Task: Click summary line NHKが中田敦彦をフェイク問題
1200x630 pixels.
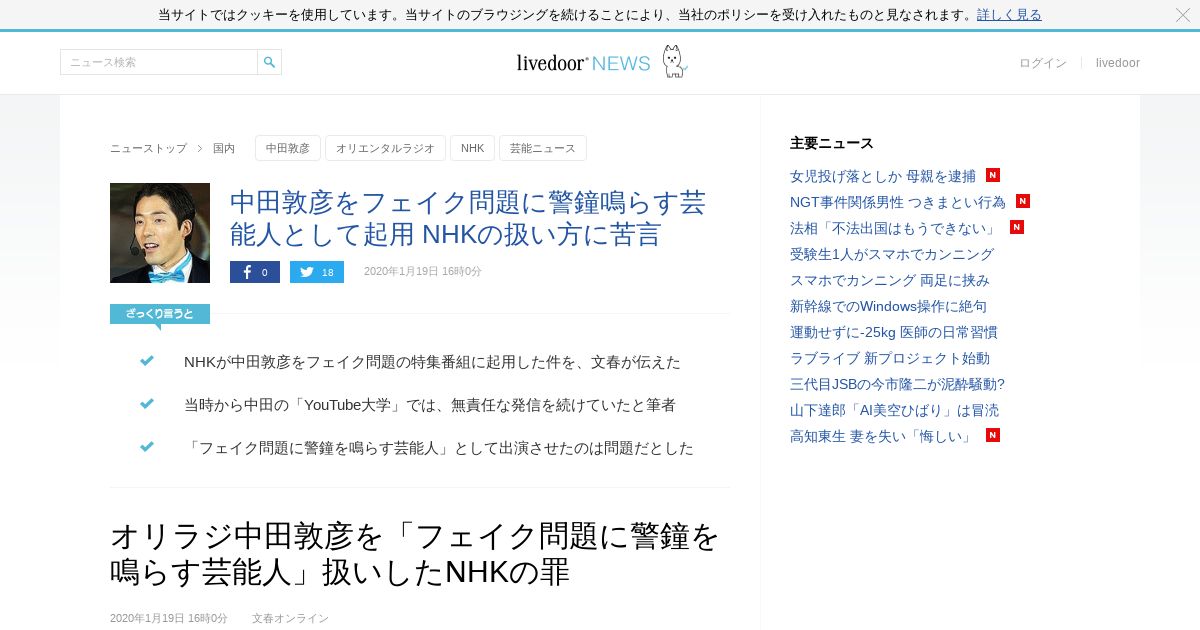Action: tap(432, 362)
